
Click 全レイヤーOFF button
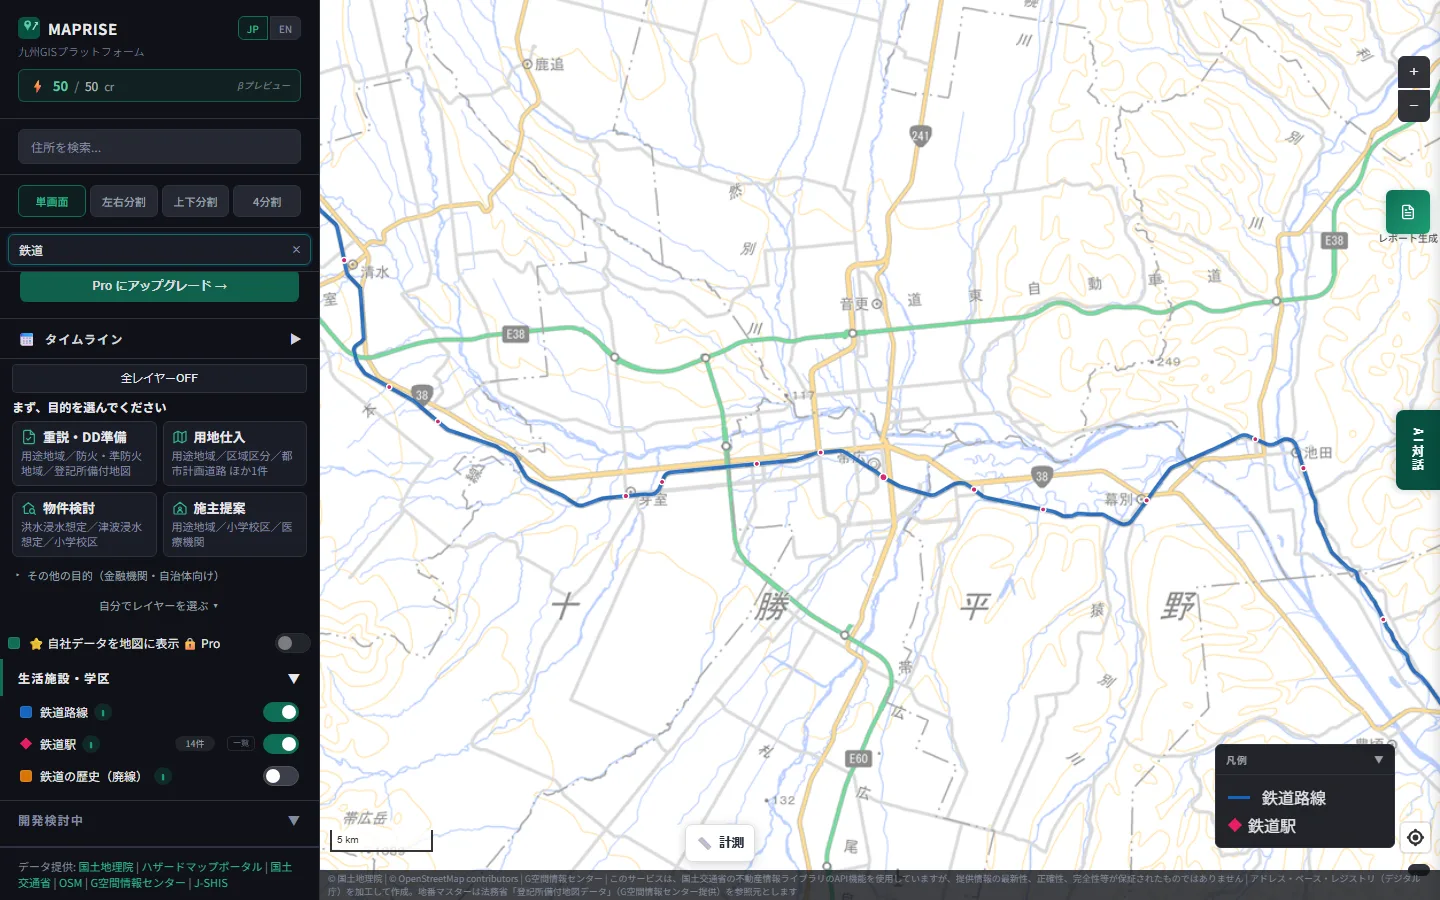point(160,378)
